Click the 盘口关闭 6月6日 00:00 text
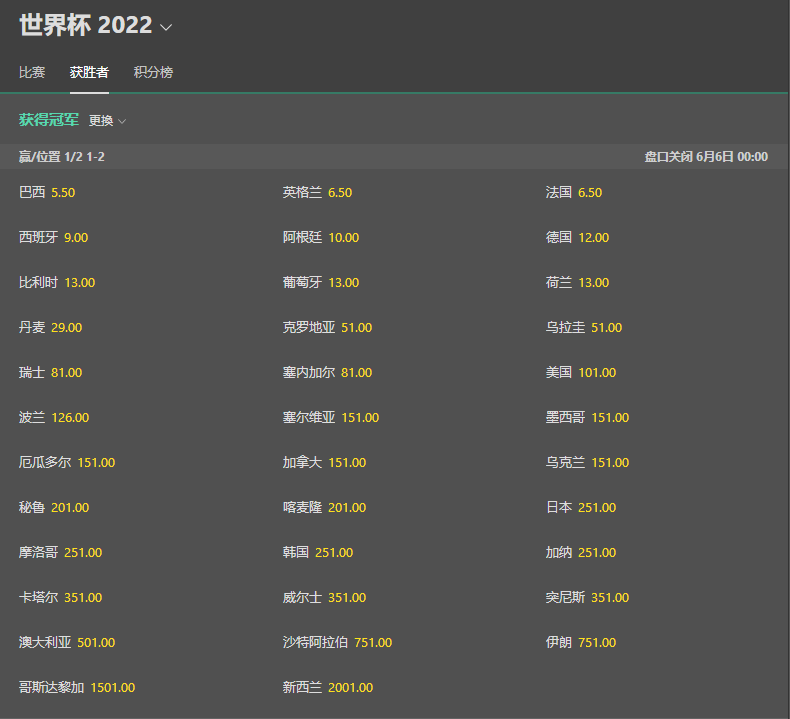 pyautogui.click(x=706, y=157)
